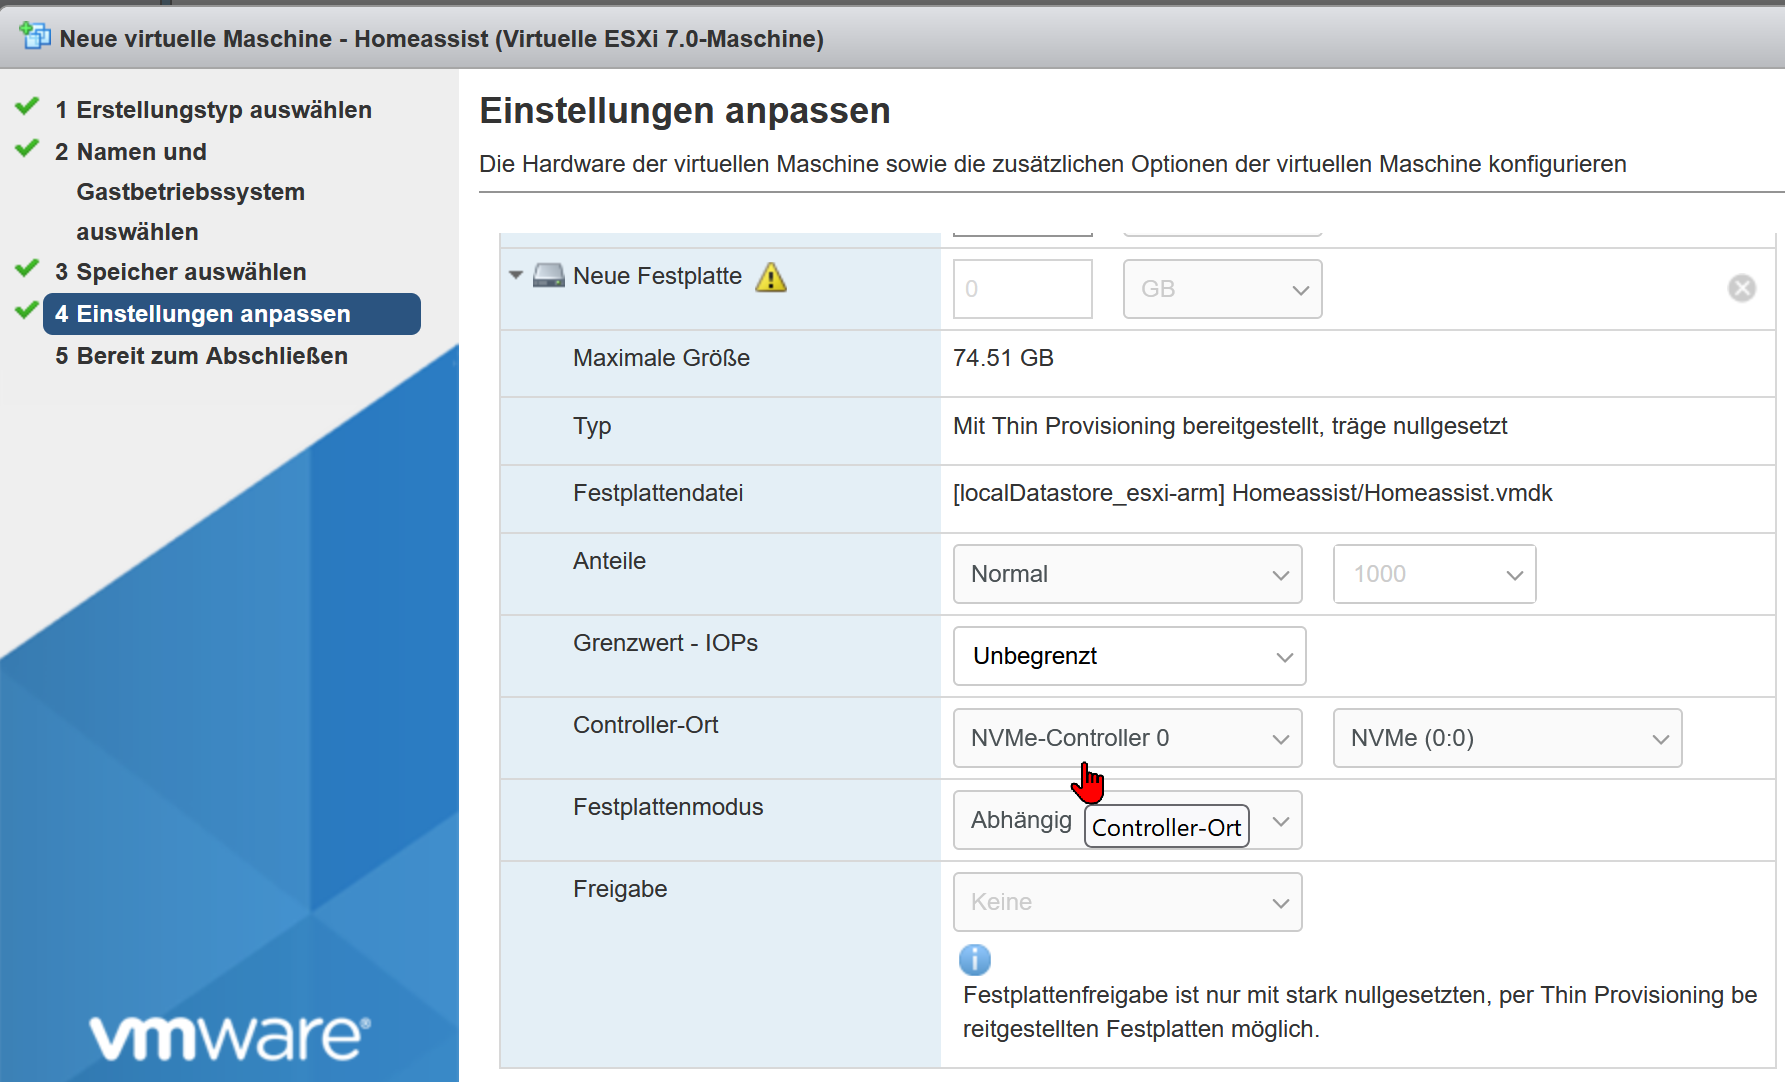Select step 5 Bereit zum Abschließen

pos(201,356)
